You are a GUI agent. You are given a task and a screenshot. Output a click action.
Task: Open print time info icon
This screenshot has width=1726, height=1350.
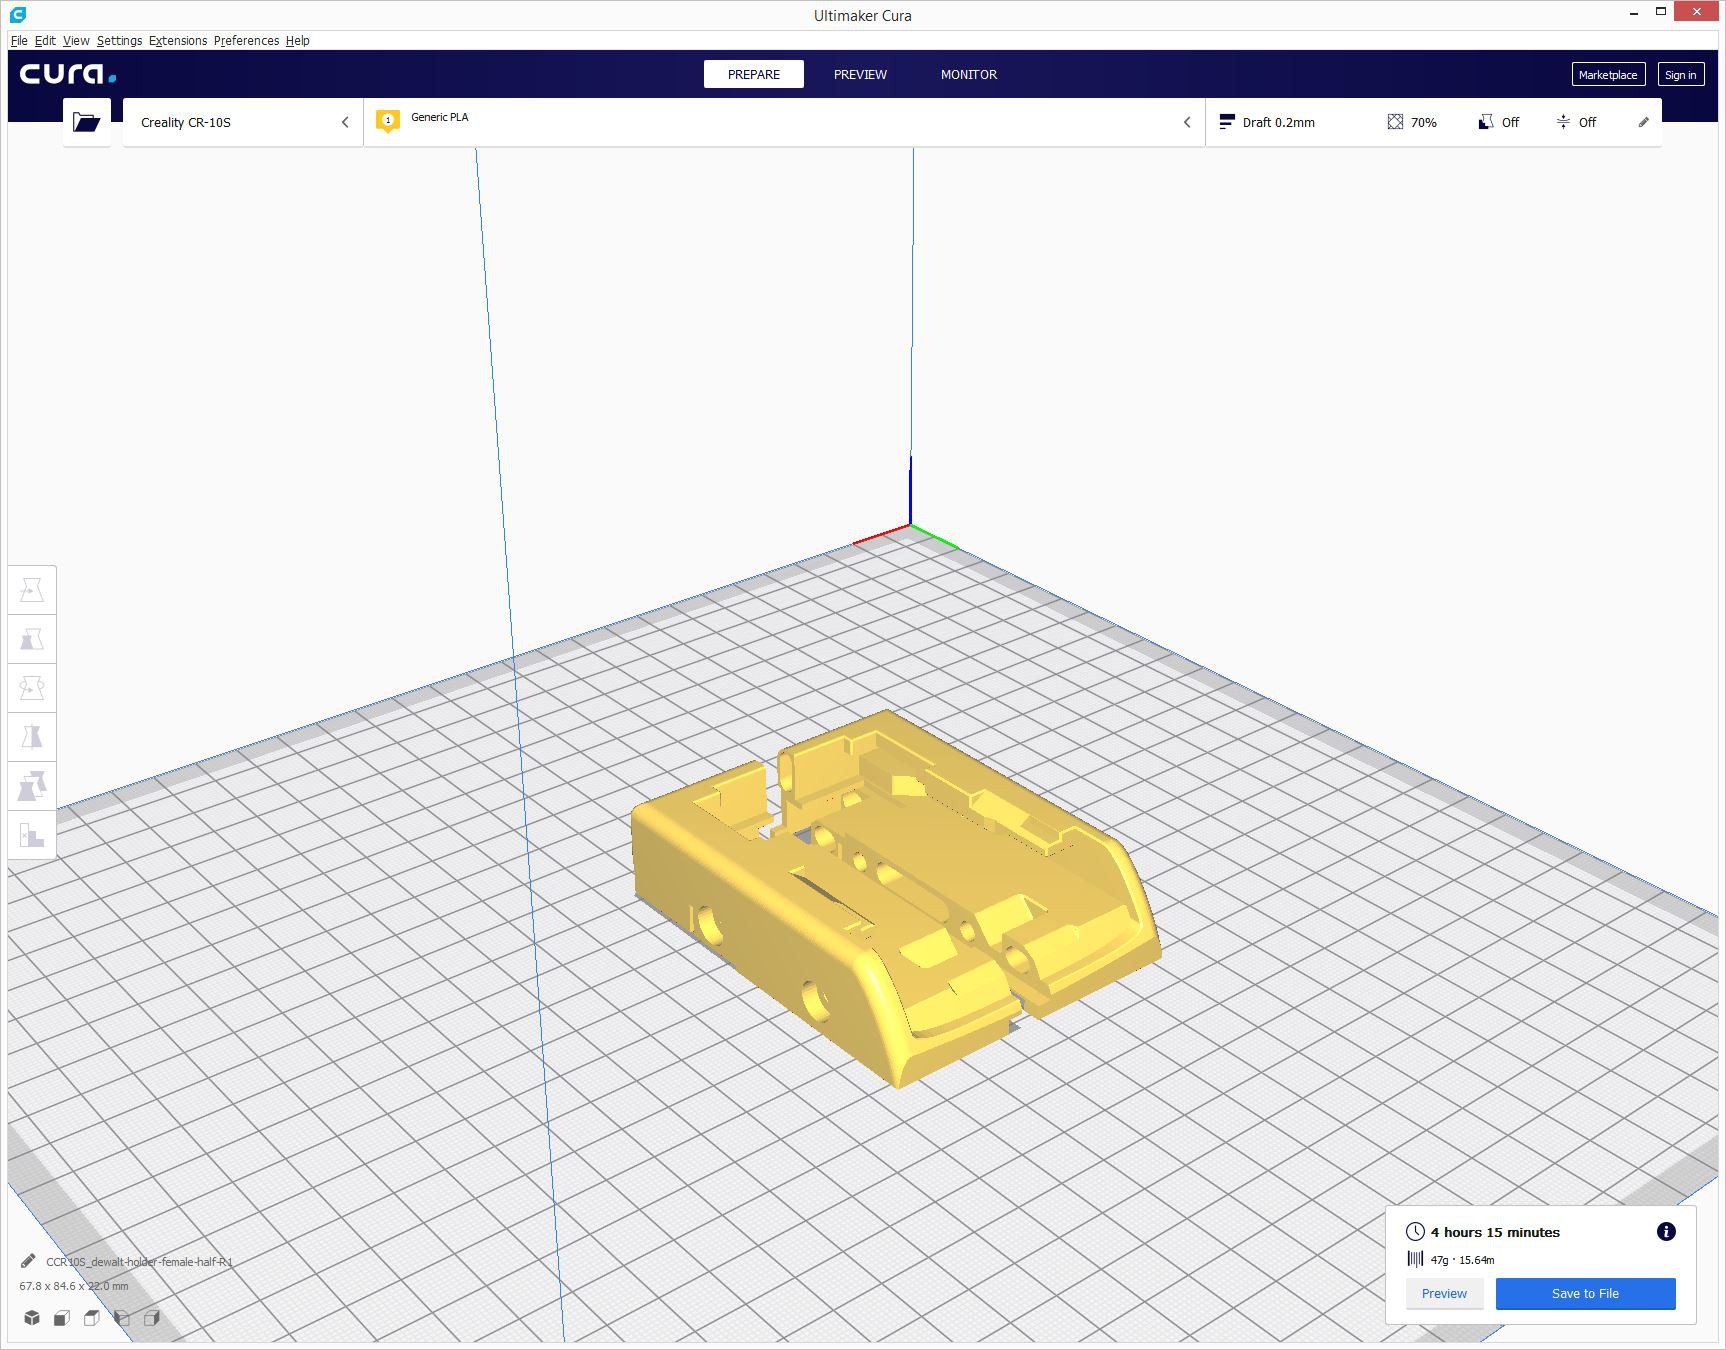1666,1232
